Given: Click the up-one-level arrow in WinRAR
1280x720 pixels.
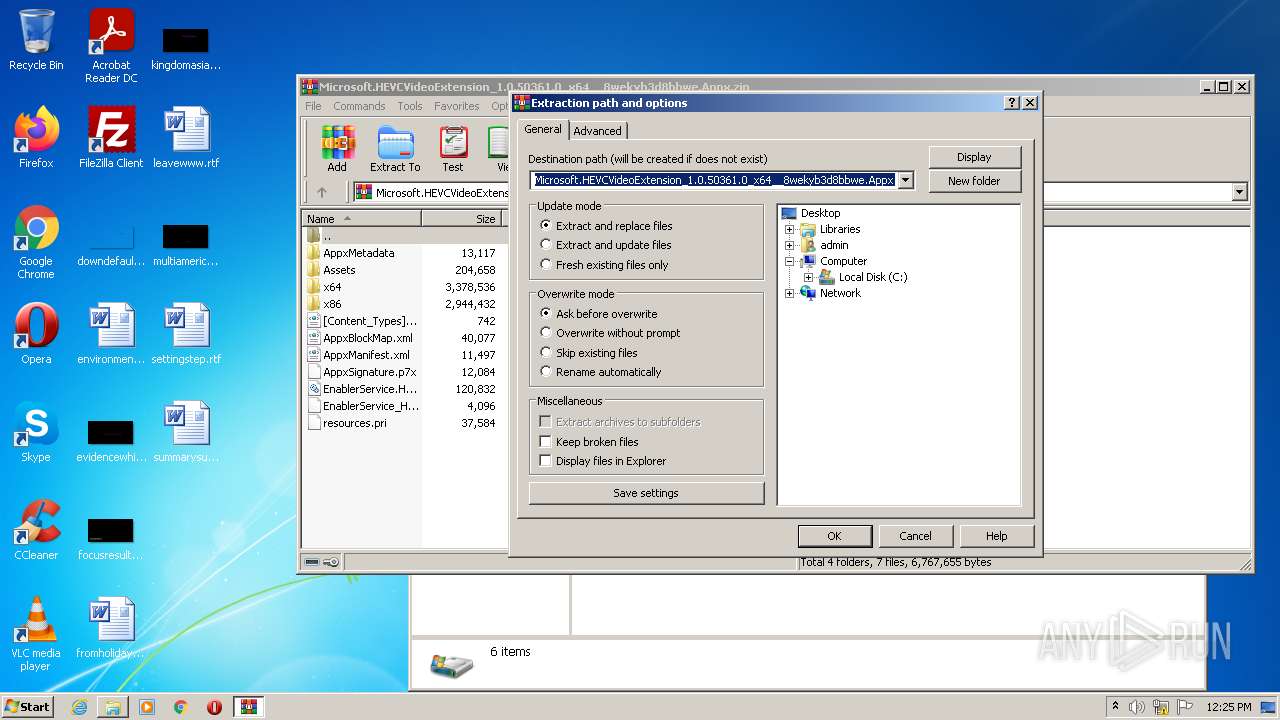Looking at the screenshot, I should 322,192.
